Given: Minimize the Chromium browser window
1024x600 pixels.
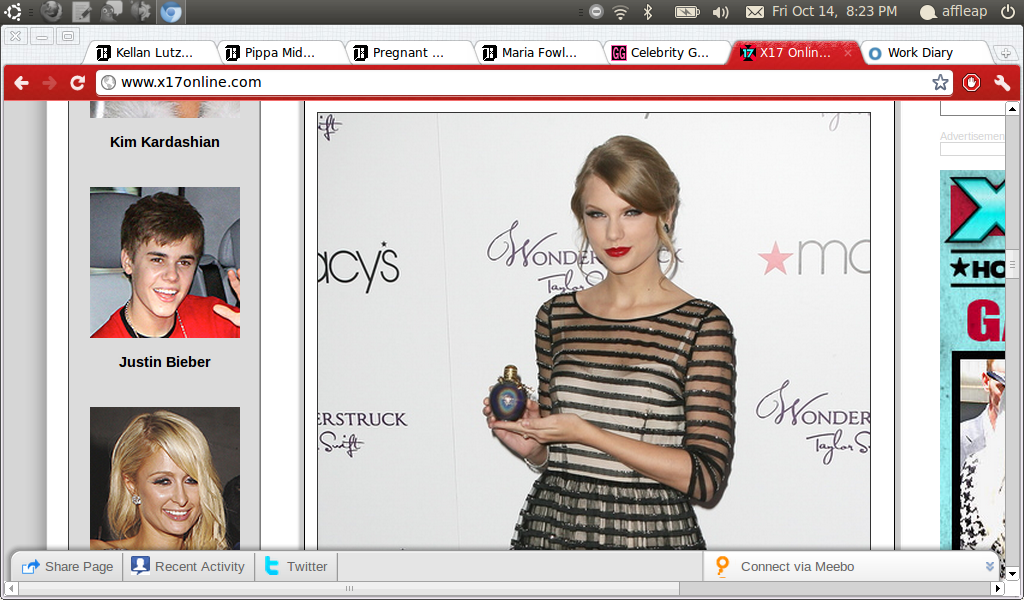Looking at the screenshot, I should [x=42, y=37].
